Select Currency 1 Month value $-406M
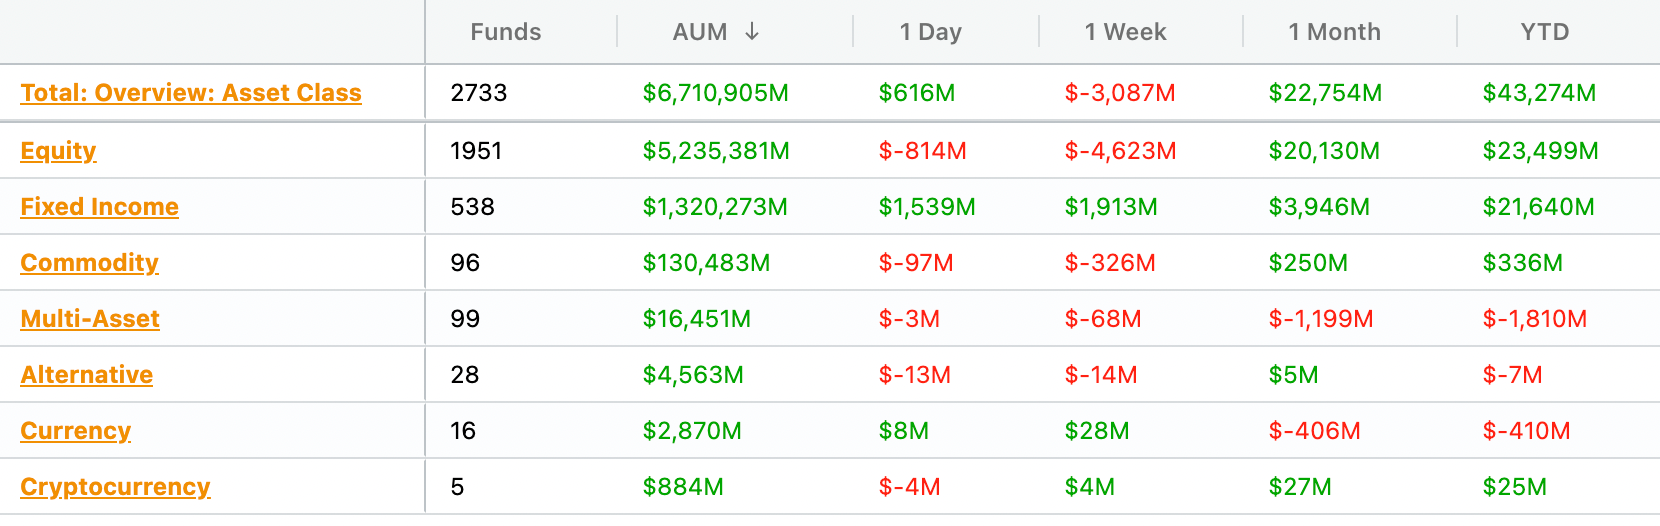The height and width of the screenshot is (526, 1660). tap(1314, 431)
